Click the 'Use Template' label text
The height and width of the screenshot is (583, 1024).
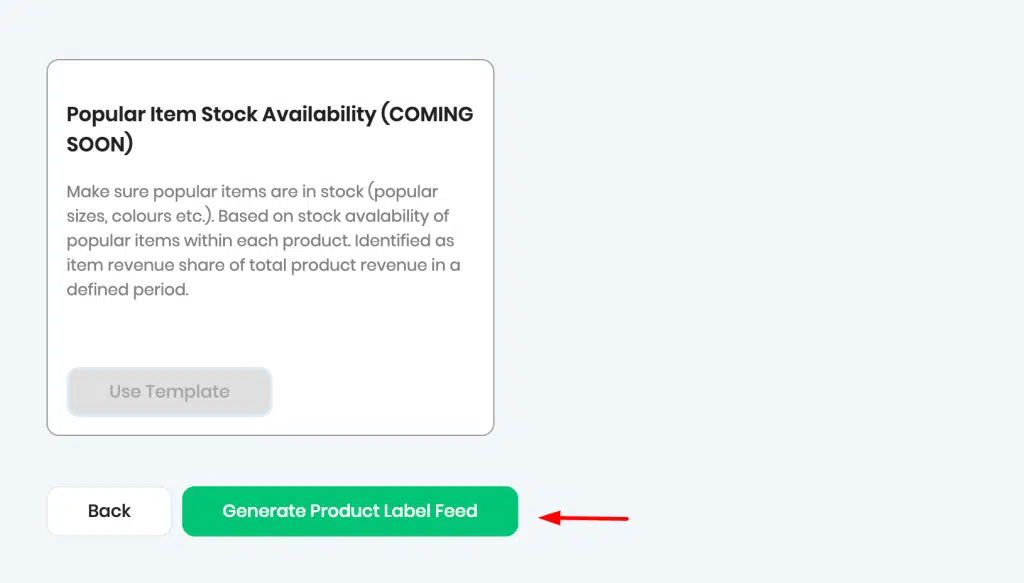coord(169,392)
